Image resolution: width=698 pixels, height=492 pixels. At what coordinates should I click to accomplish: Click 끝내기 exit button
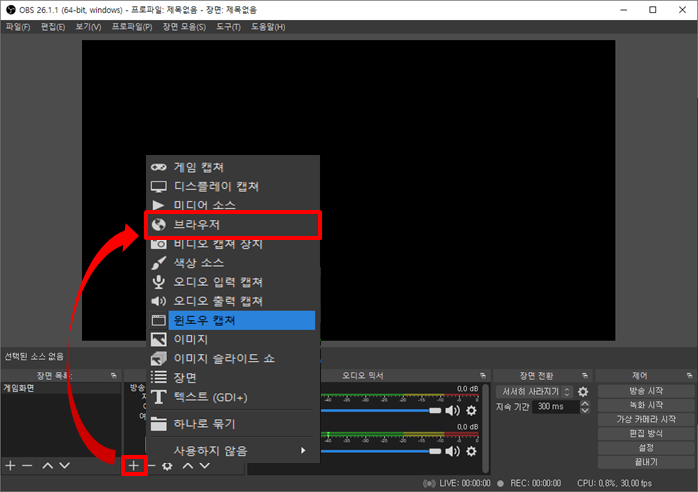(646, 462)
